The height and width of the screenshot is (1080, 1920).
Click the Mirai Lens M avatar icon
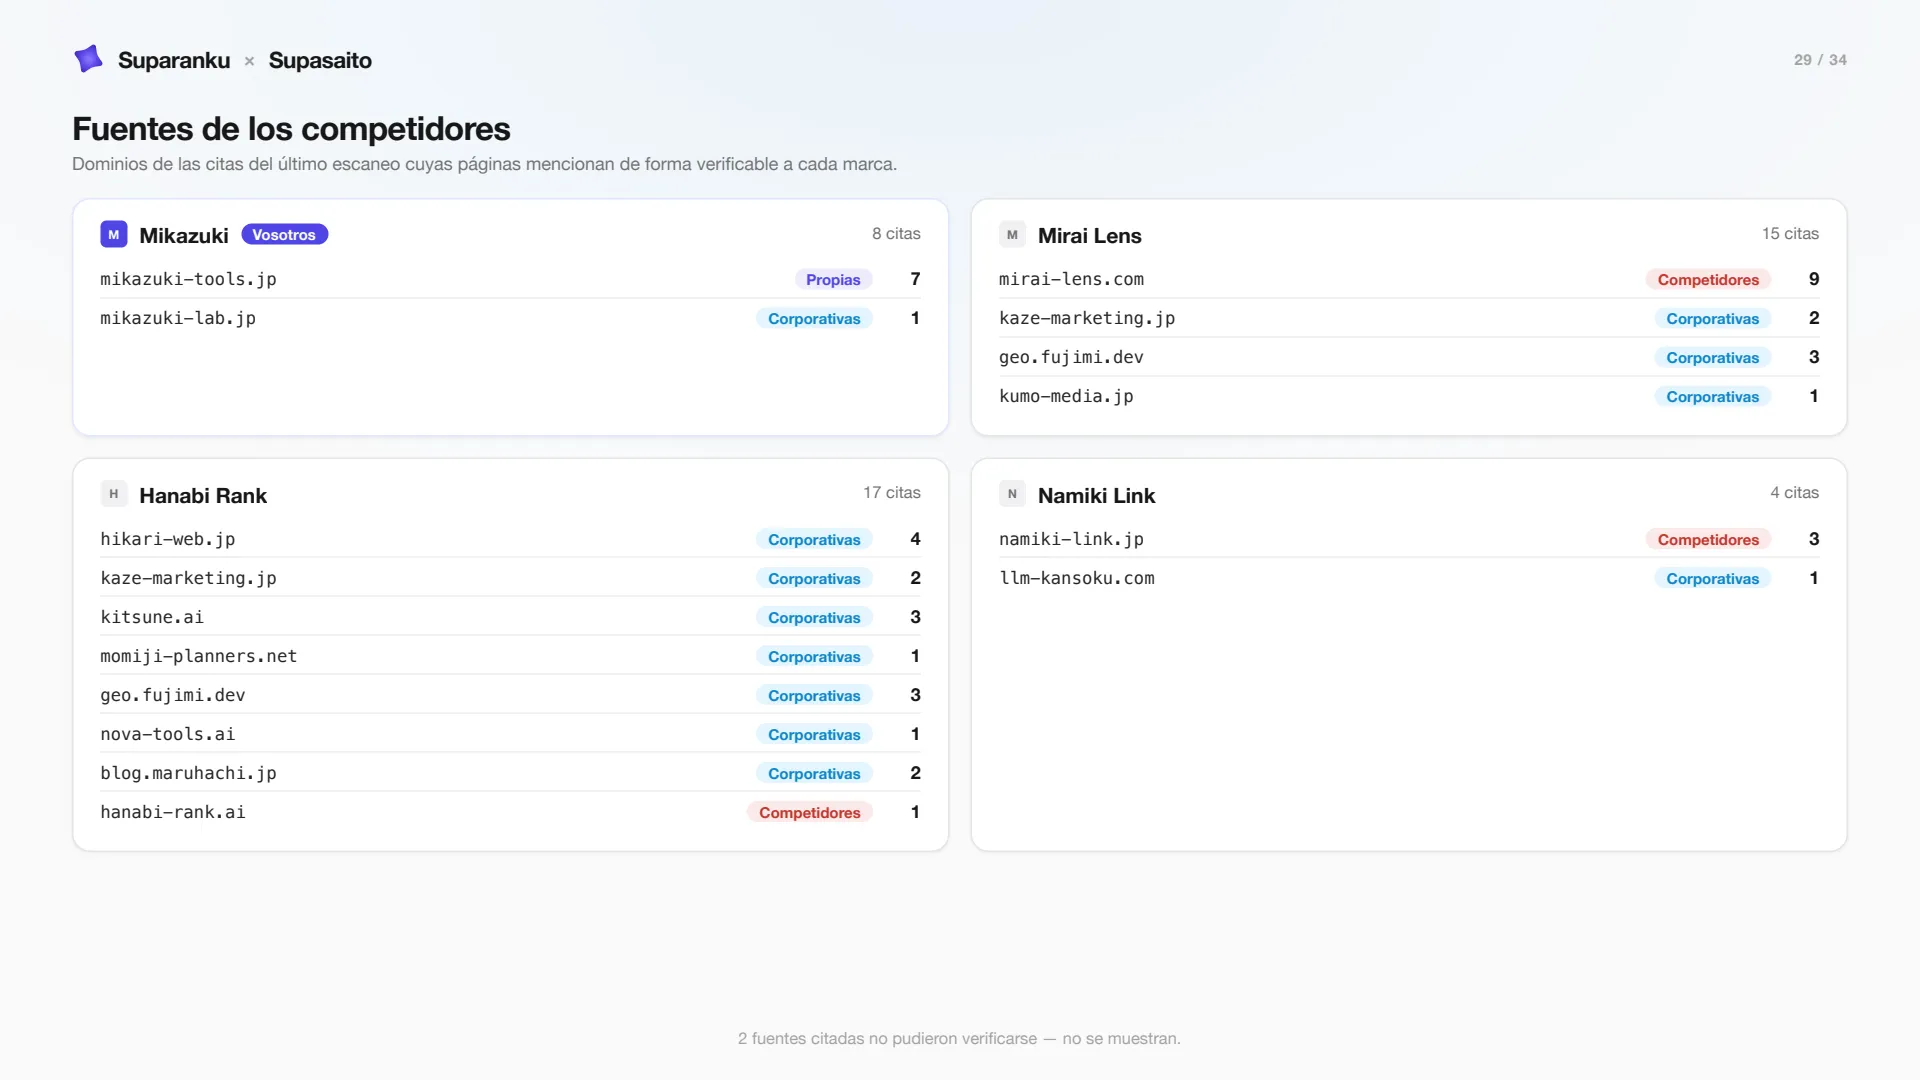click(1012, 234)
